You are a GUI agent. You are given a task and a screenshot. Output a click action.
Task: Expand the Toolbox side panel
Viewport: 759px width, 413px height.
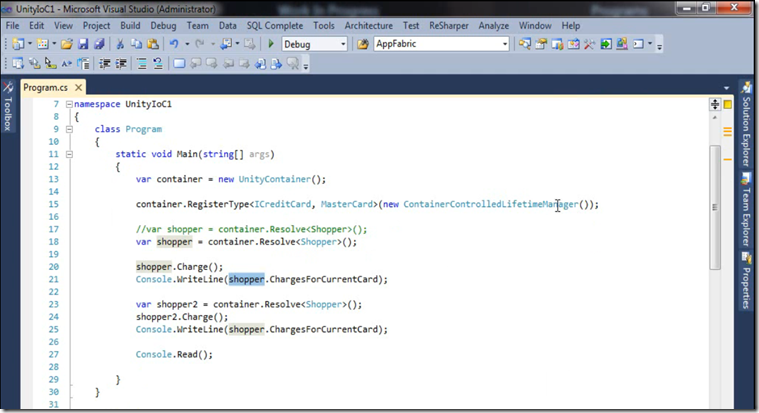(8, 107)
